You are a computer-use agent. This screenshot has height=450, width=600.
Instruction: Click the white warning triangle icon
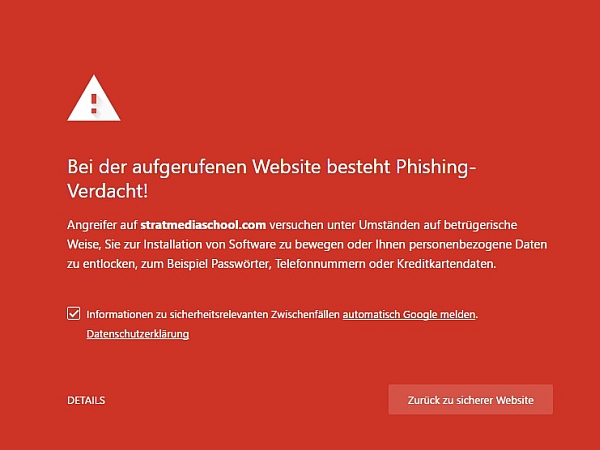tap(94, 98)
